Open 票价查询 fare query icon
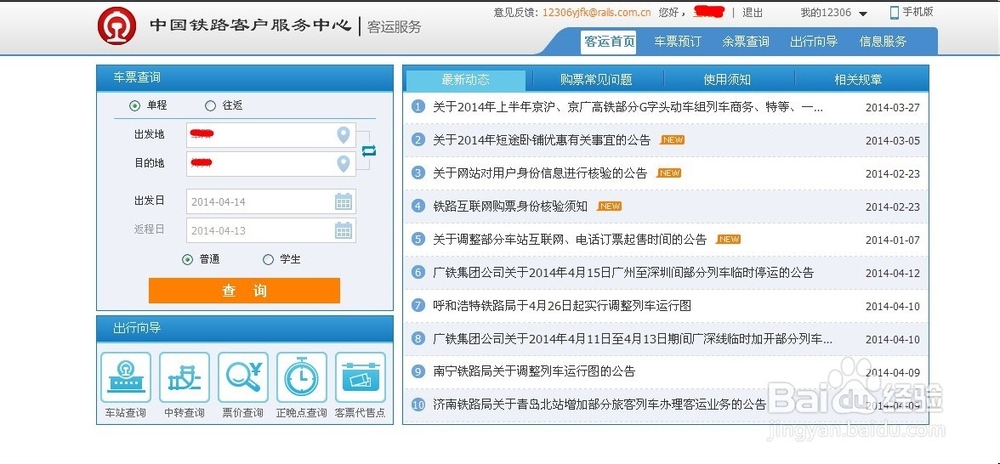The height and width of the screenshot is (464, 1000). [243, 378]
